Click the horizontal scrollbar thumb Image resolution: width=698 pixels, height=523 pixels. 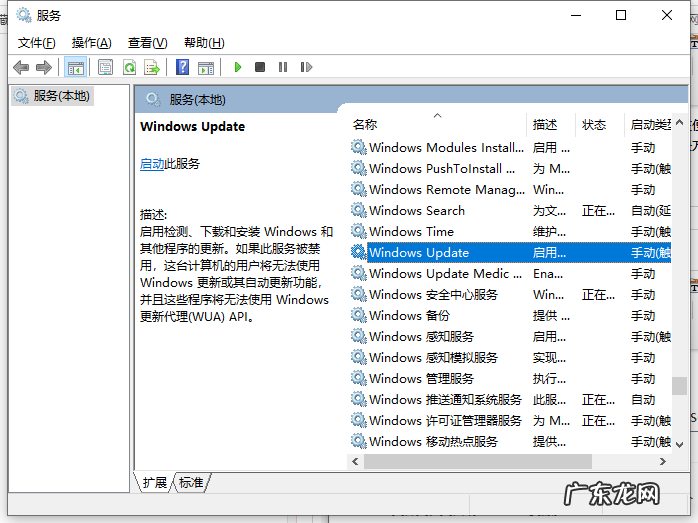point(478,462)
